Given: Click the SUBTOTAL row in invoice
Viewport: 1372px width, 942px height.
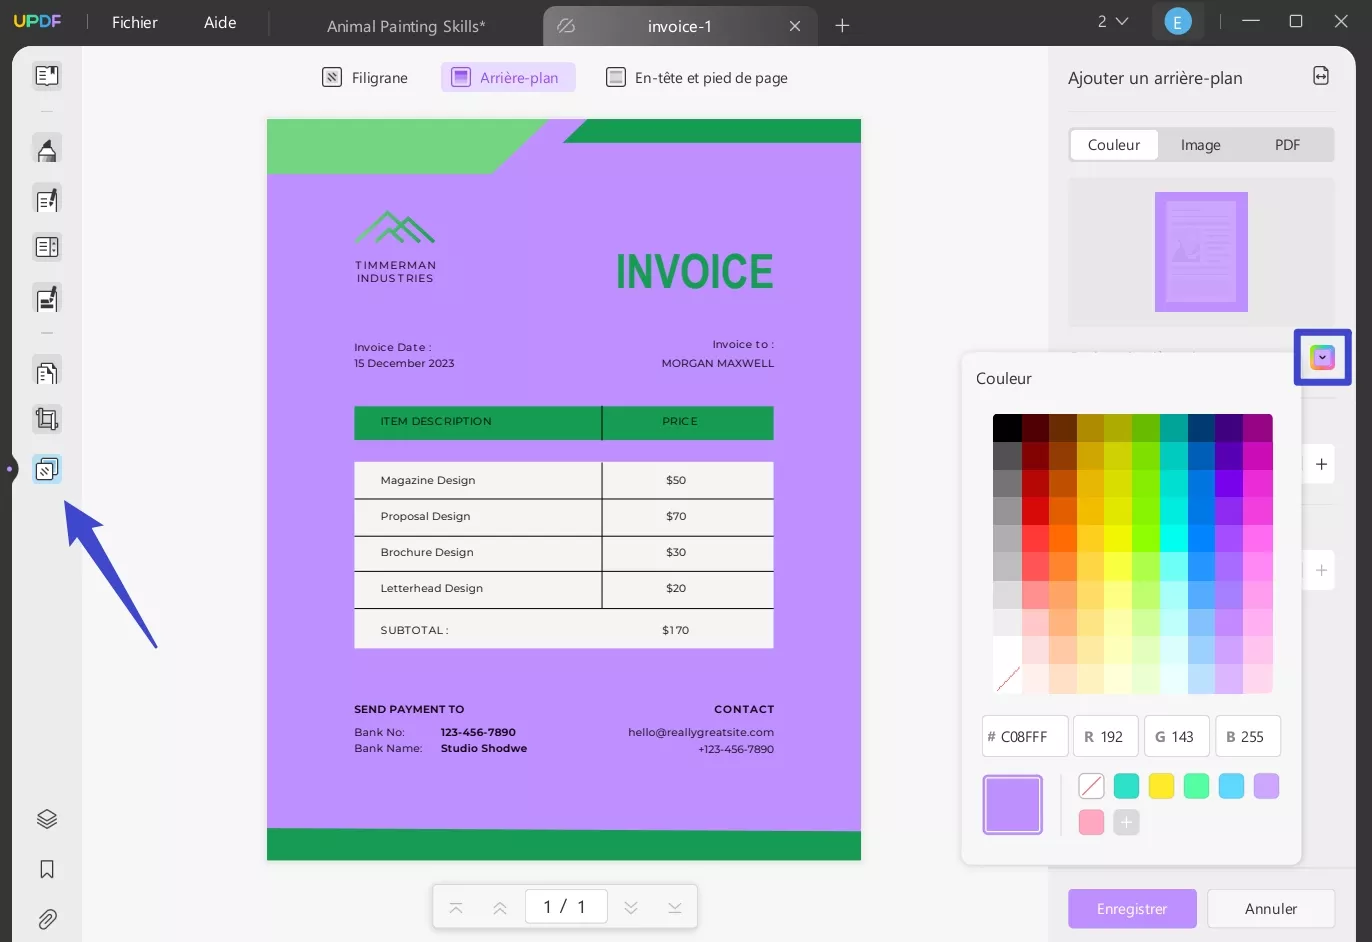Looking at the screenshot, I should click(564, 630).
